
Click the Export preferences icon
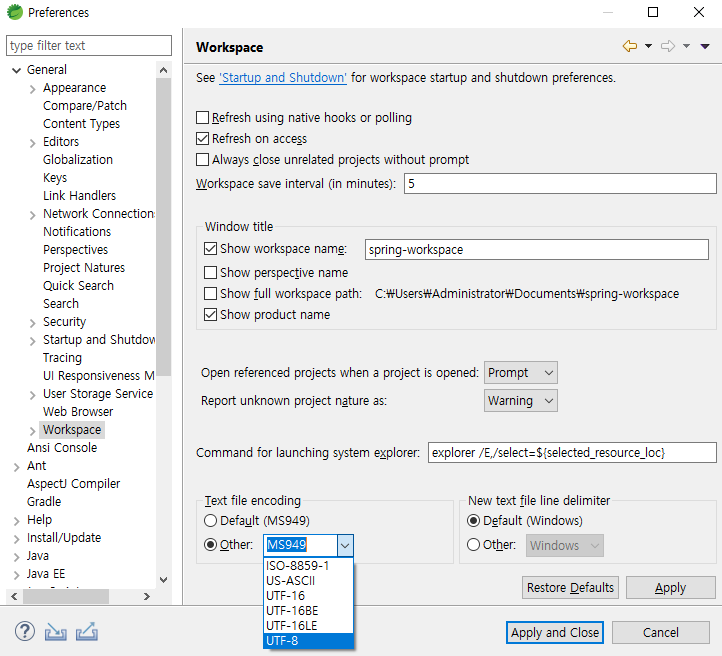(87, 631)
